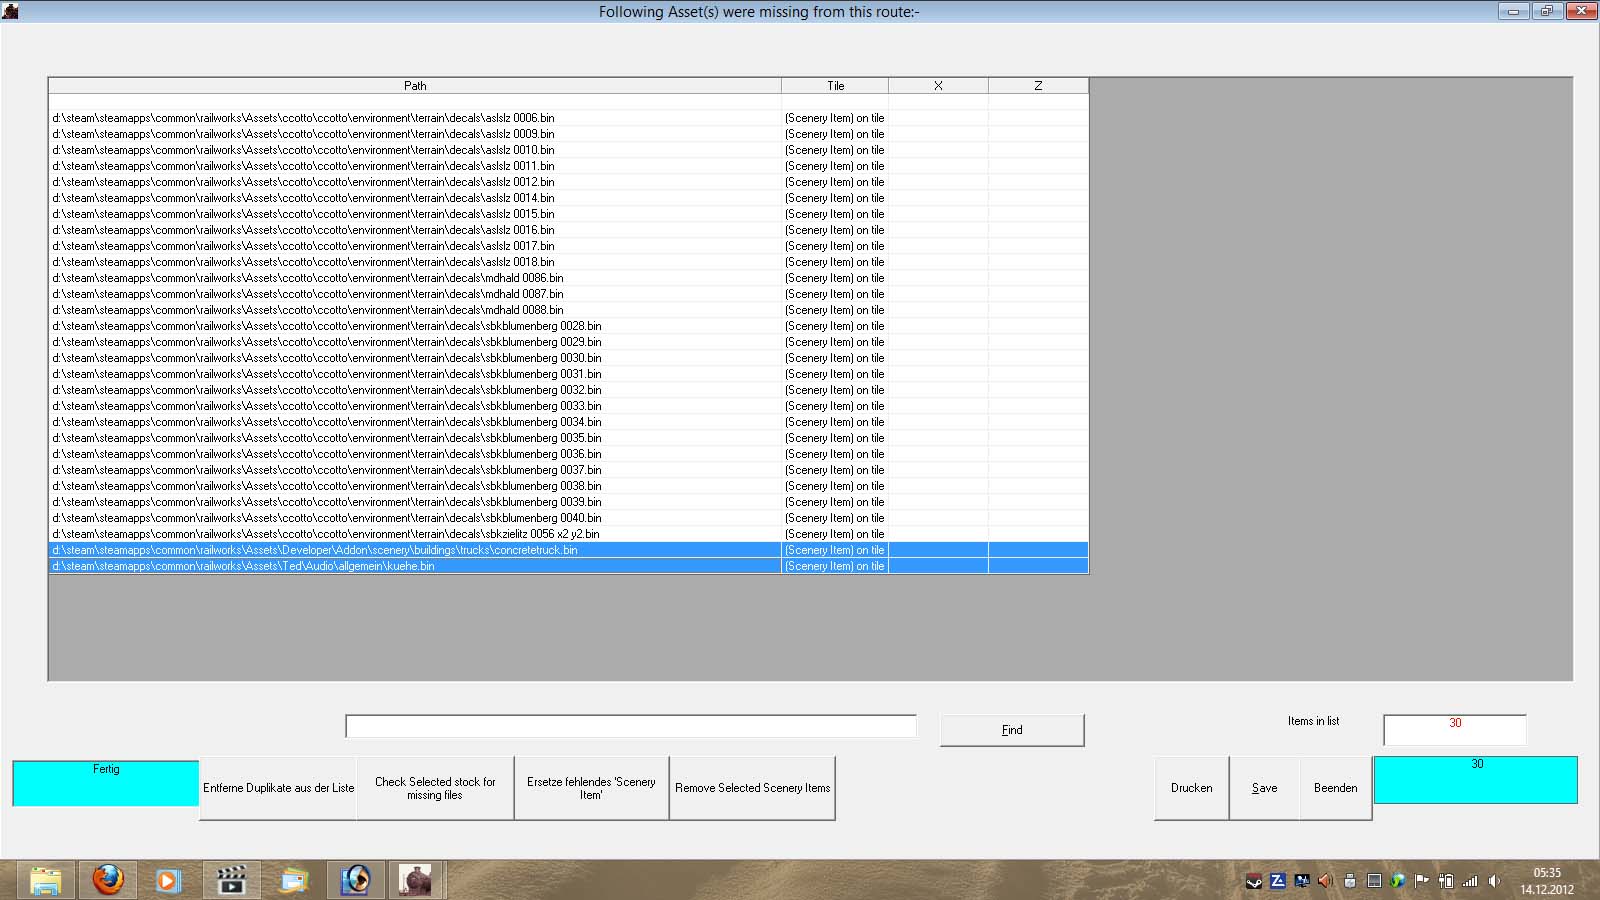Select the sbkblumenberg 0028.bin row
Viewport: 1600px width, 900px height.
pos(568,326)
